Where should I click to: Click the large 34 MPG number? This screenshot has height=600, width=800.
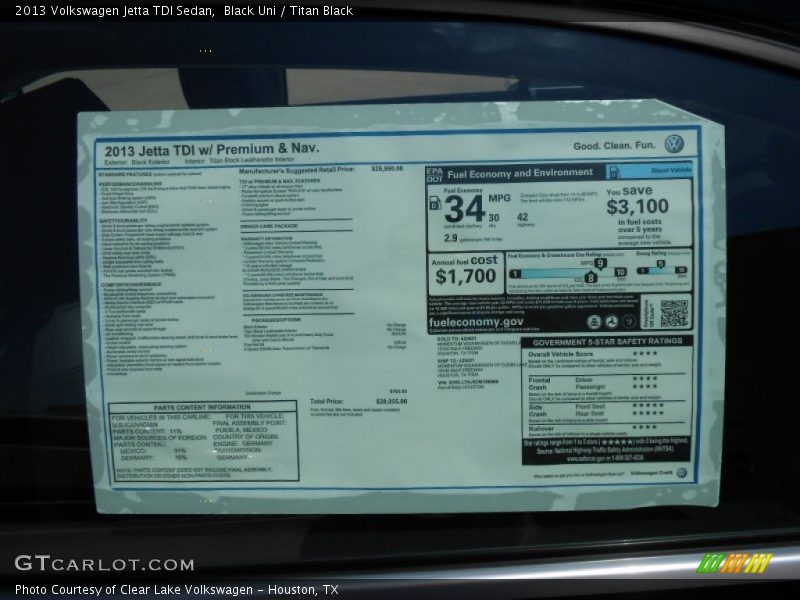point(464,209)
